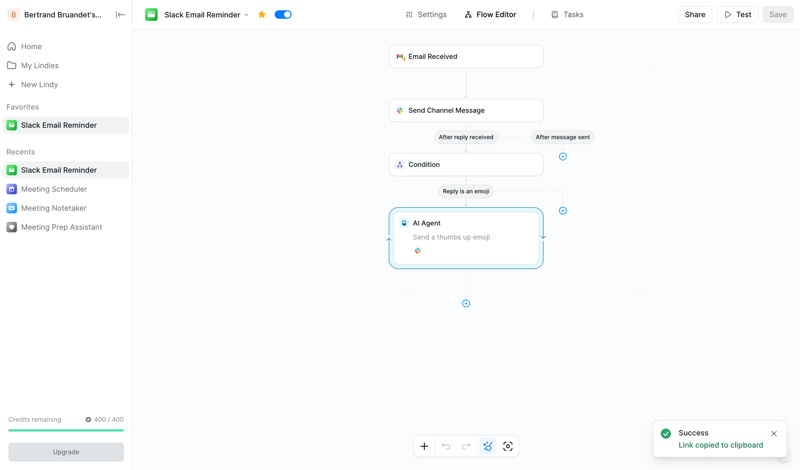Add step on the right Condition branch
Image resolution: width=800 pixels, height=470 pixels.
[563, 211]
